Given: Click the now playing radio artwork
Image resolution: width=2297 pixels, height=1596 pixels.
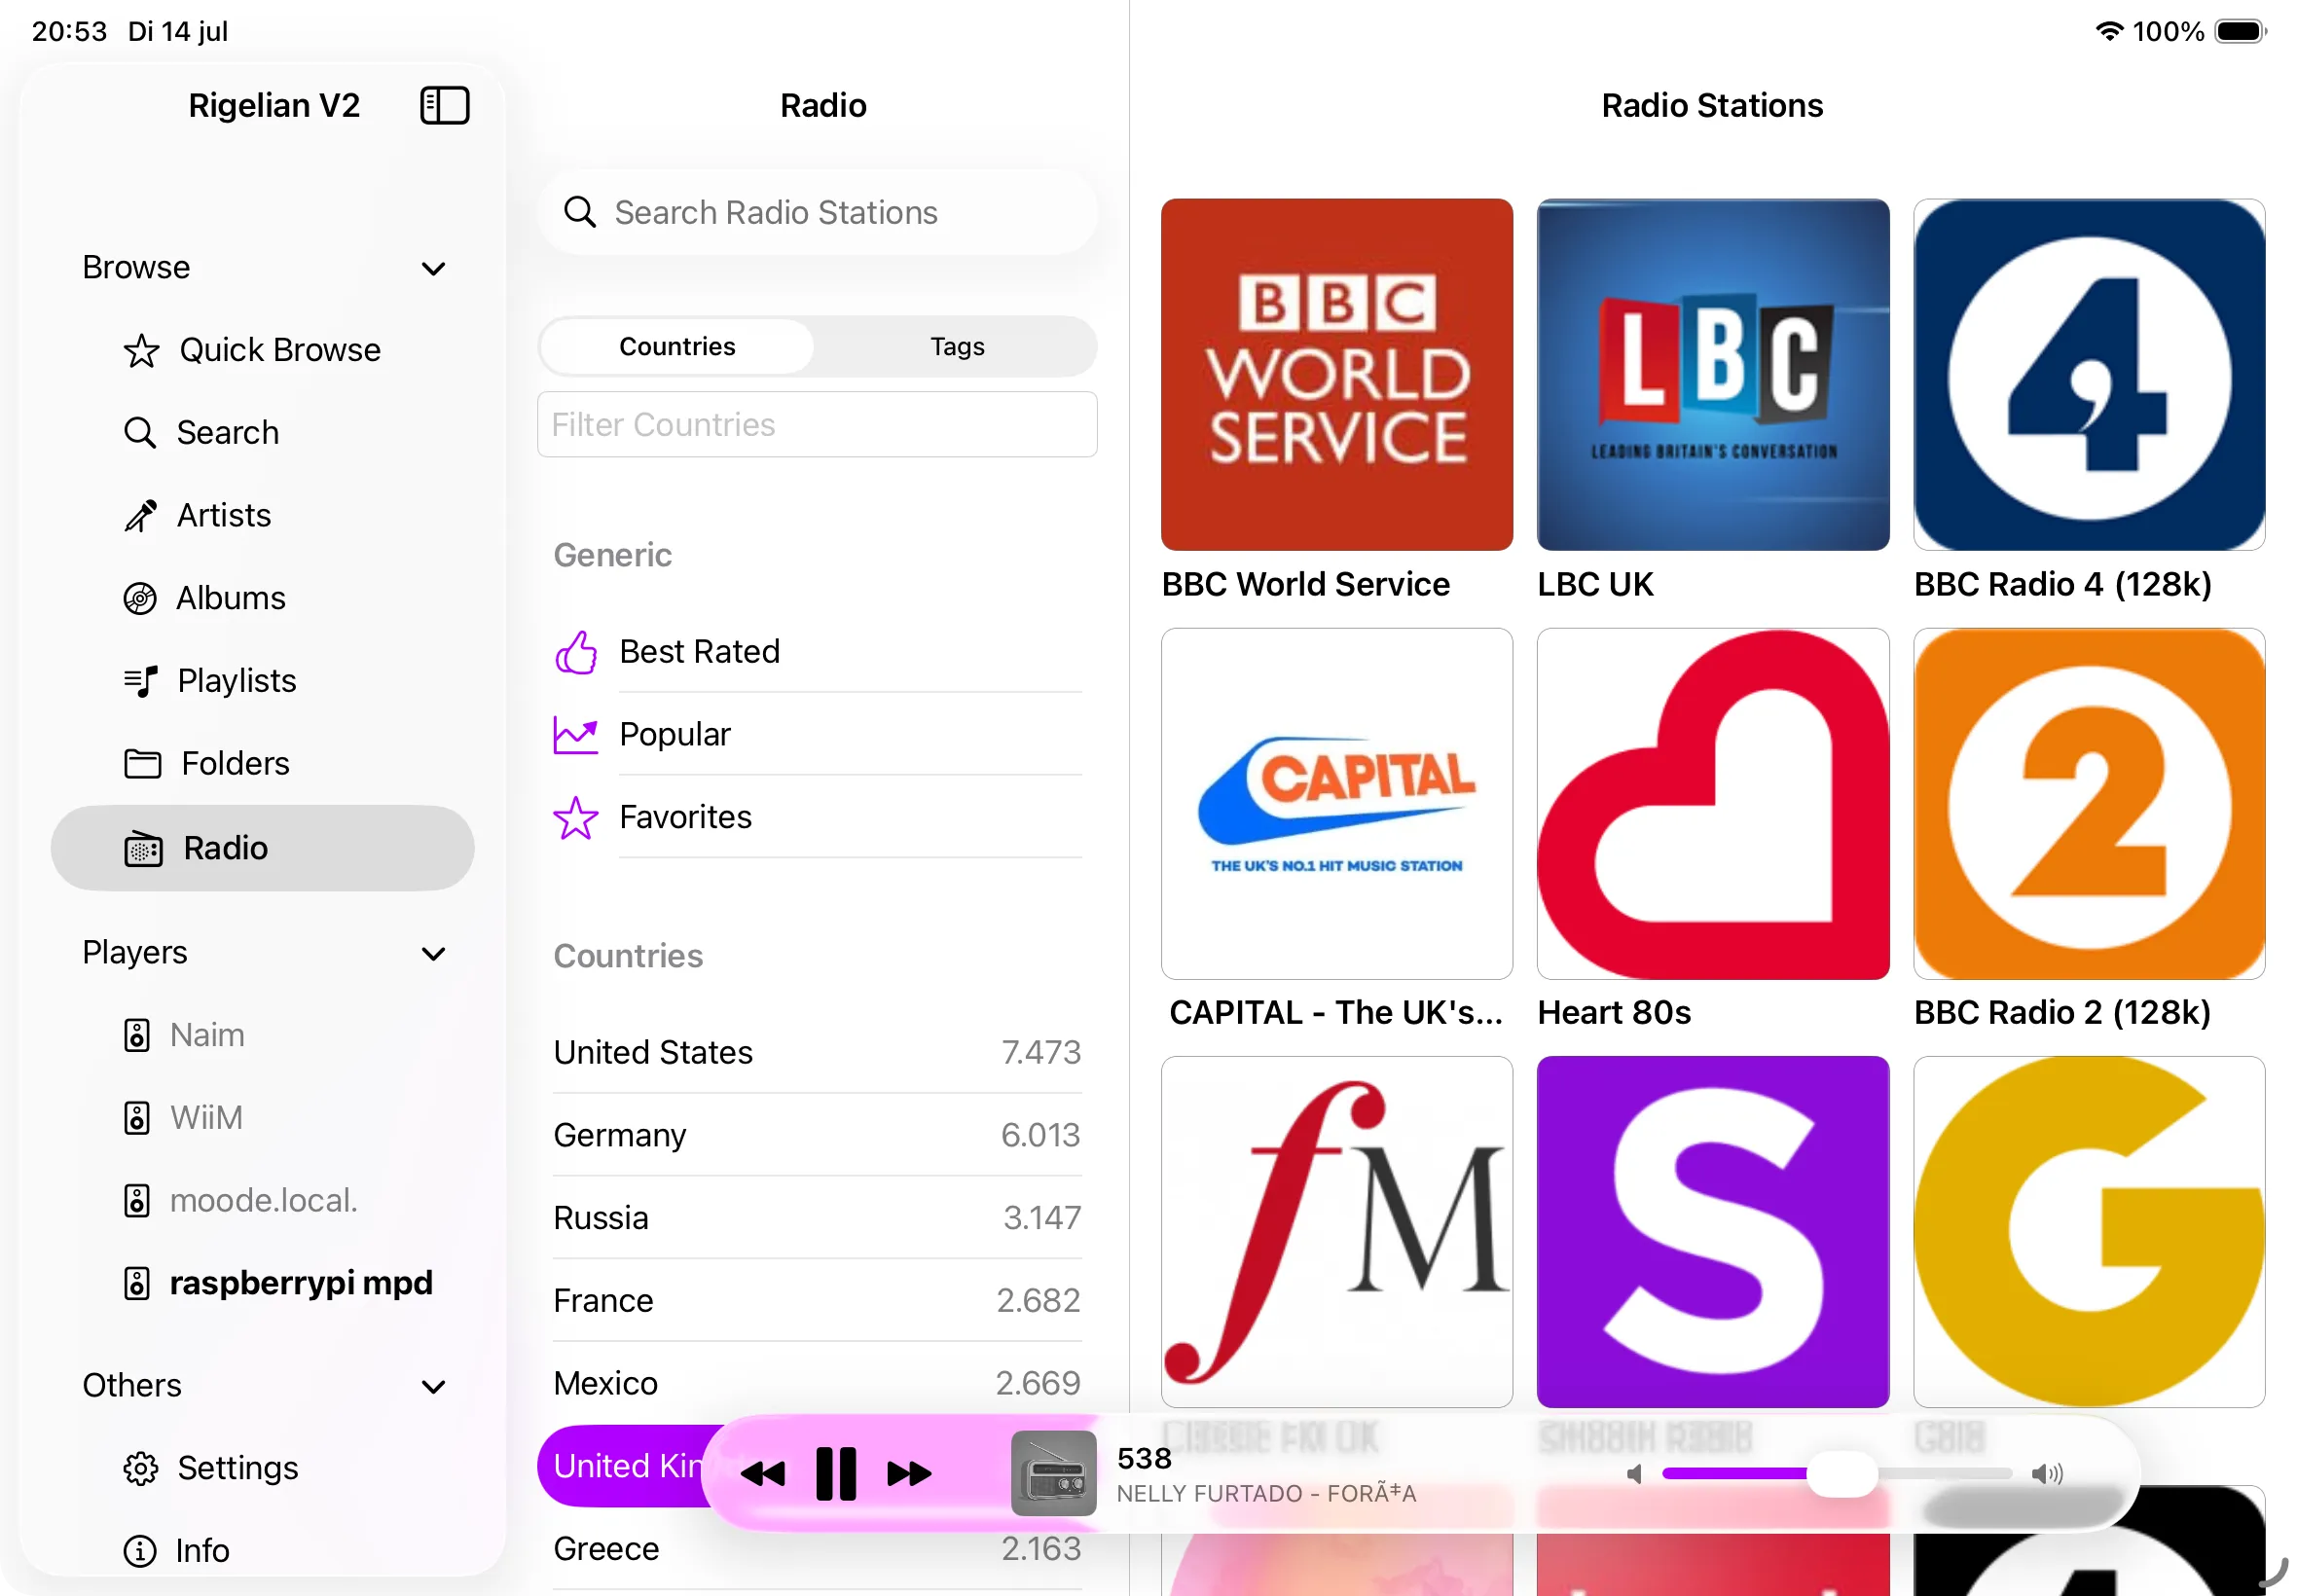Looking at the screenshot, I should click(x=1053, y=1474).
